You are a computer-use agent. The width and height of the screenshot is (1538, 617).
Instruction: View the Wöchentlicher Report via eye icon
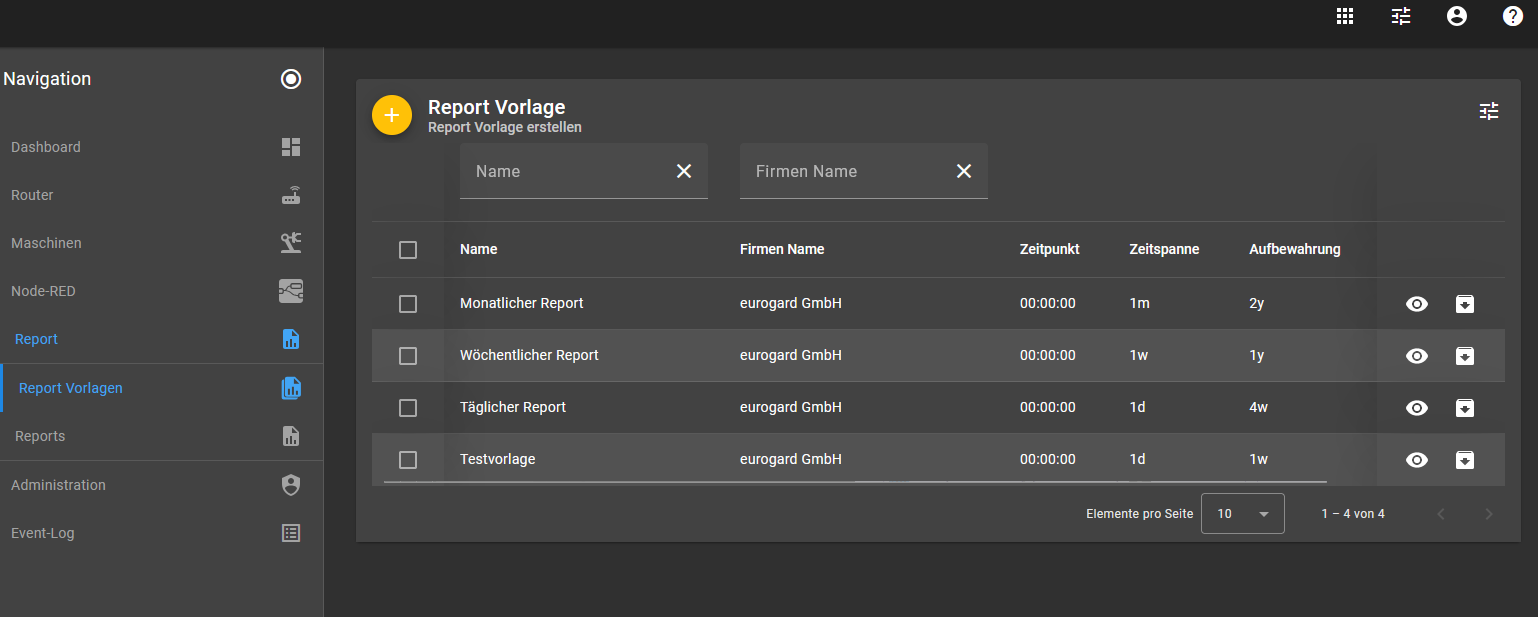click(x=1417, y=356)
